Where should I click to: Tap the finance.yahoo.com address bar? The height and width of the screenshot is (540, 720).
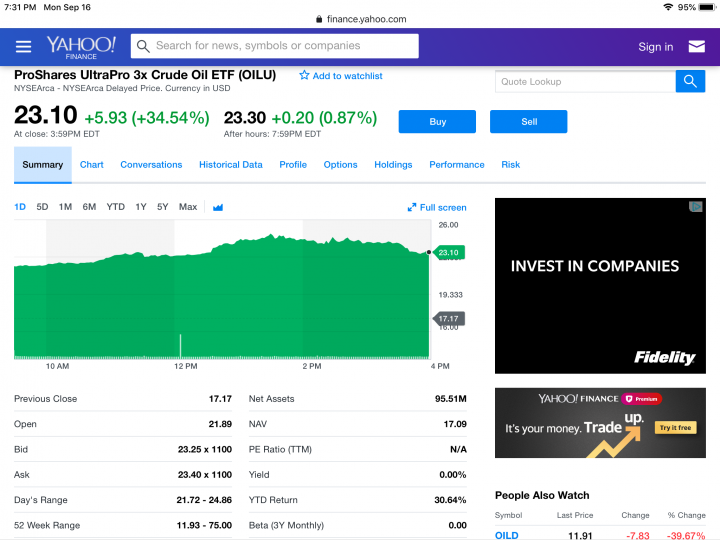click(x=361, y=19)
